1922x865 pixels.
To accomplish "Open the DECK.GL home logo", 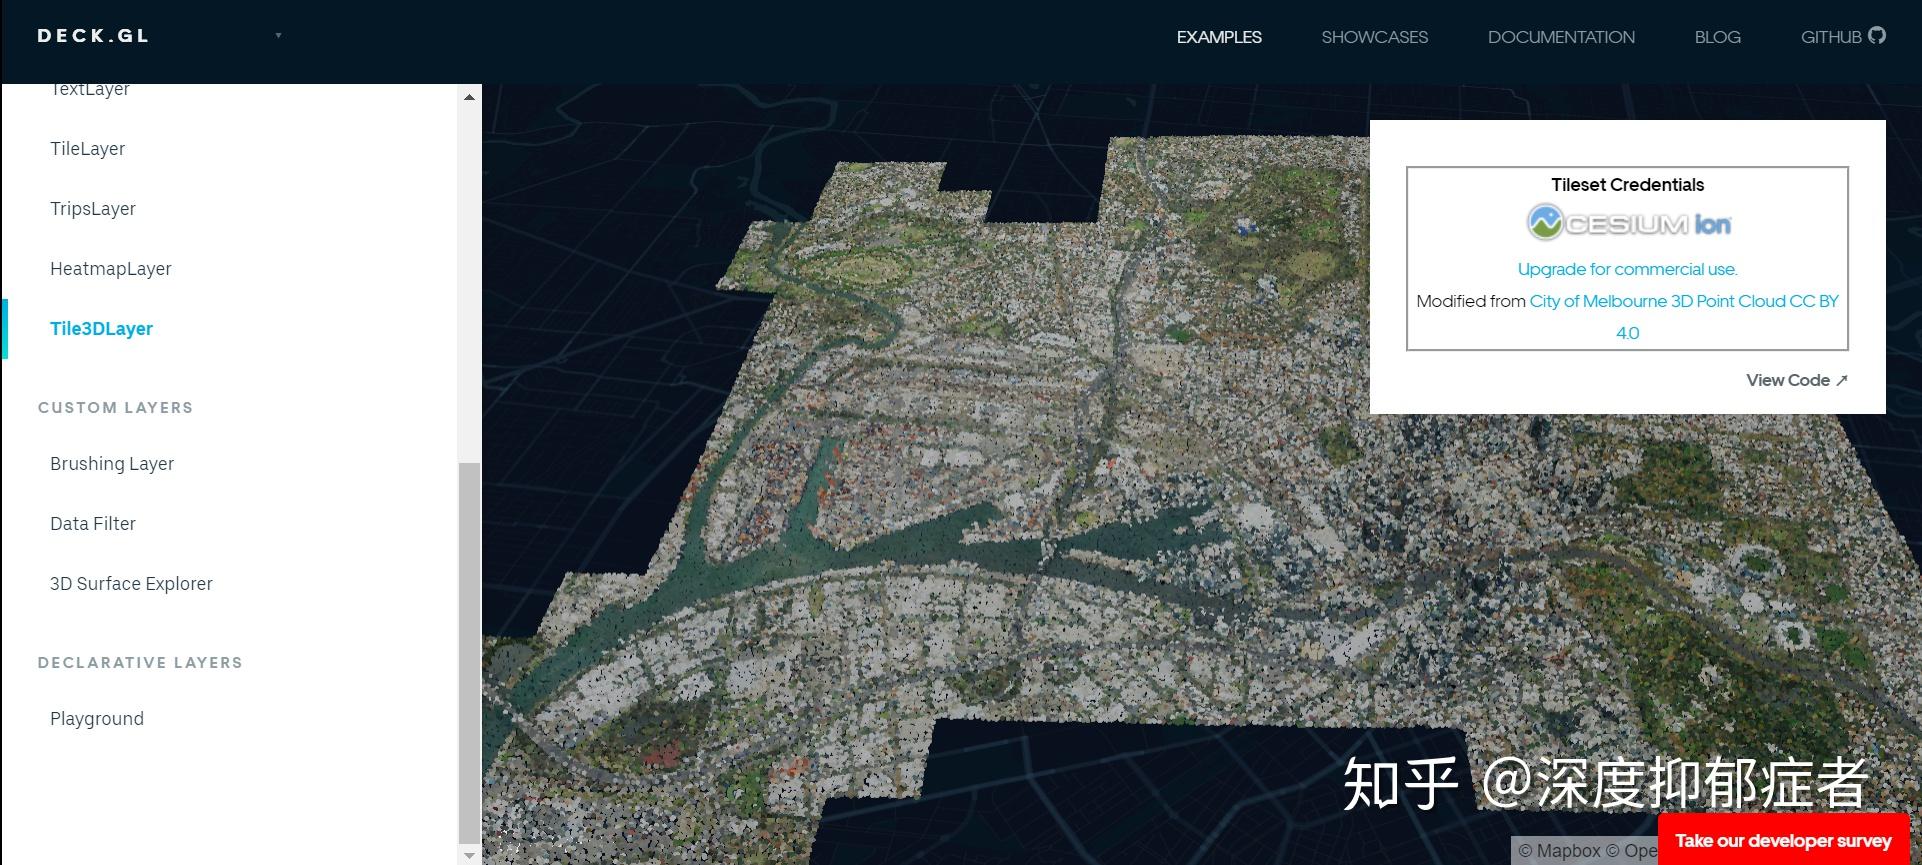I will [93, 36].
